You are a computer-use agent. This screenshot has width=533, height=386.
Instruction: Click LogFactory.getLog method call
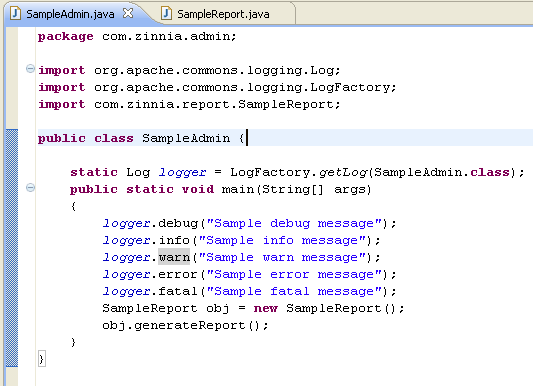click(299, 172)
